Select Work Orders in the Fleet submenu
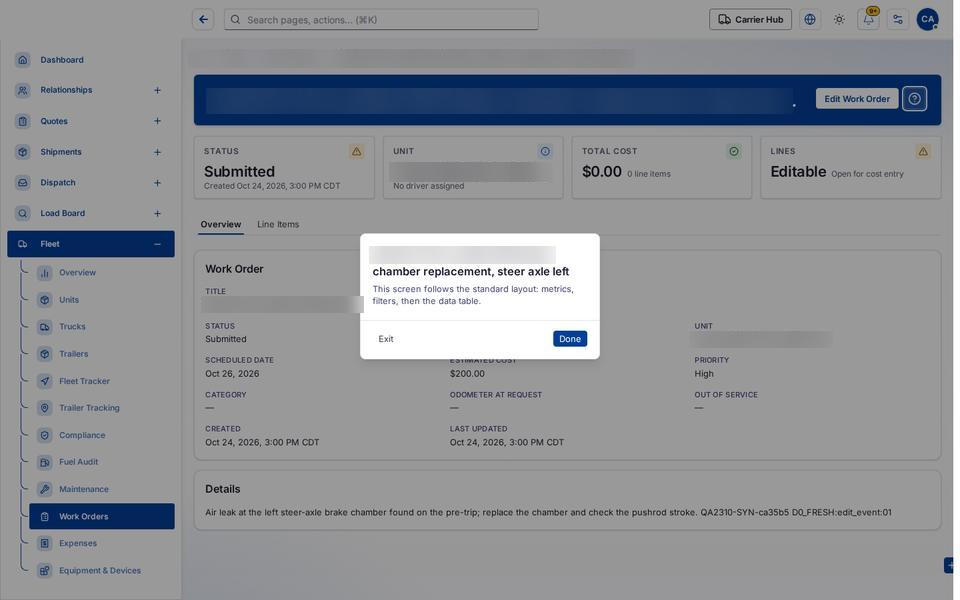Viewport: 960px width, 600px height. (x=102, y=516)
